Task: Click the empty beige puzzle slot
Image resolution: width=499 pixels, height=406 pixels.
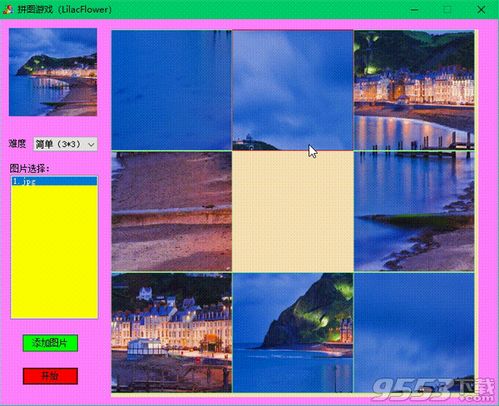Action: (x=293, y=211)
